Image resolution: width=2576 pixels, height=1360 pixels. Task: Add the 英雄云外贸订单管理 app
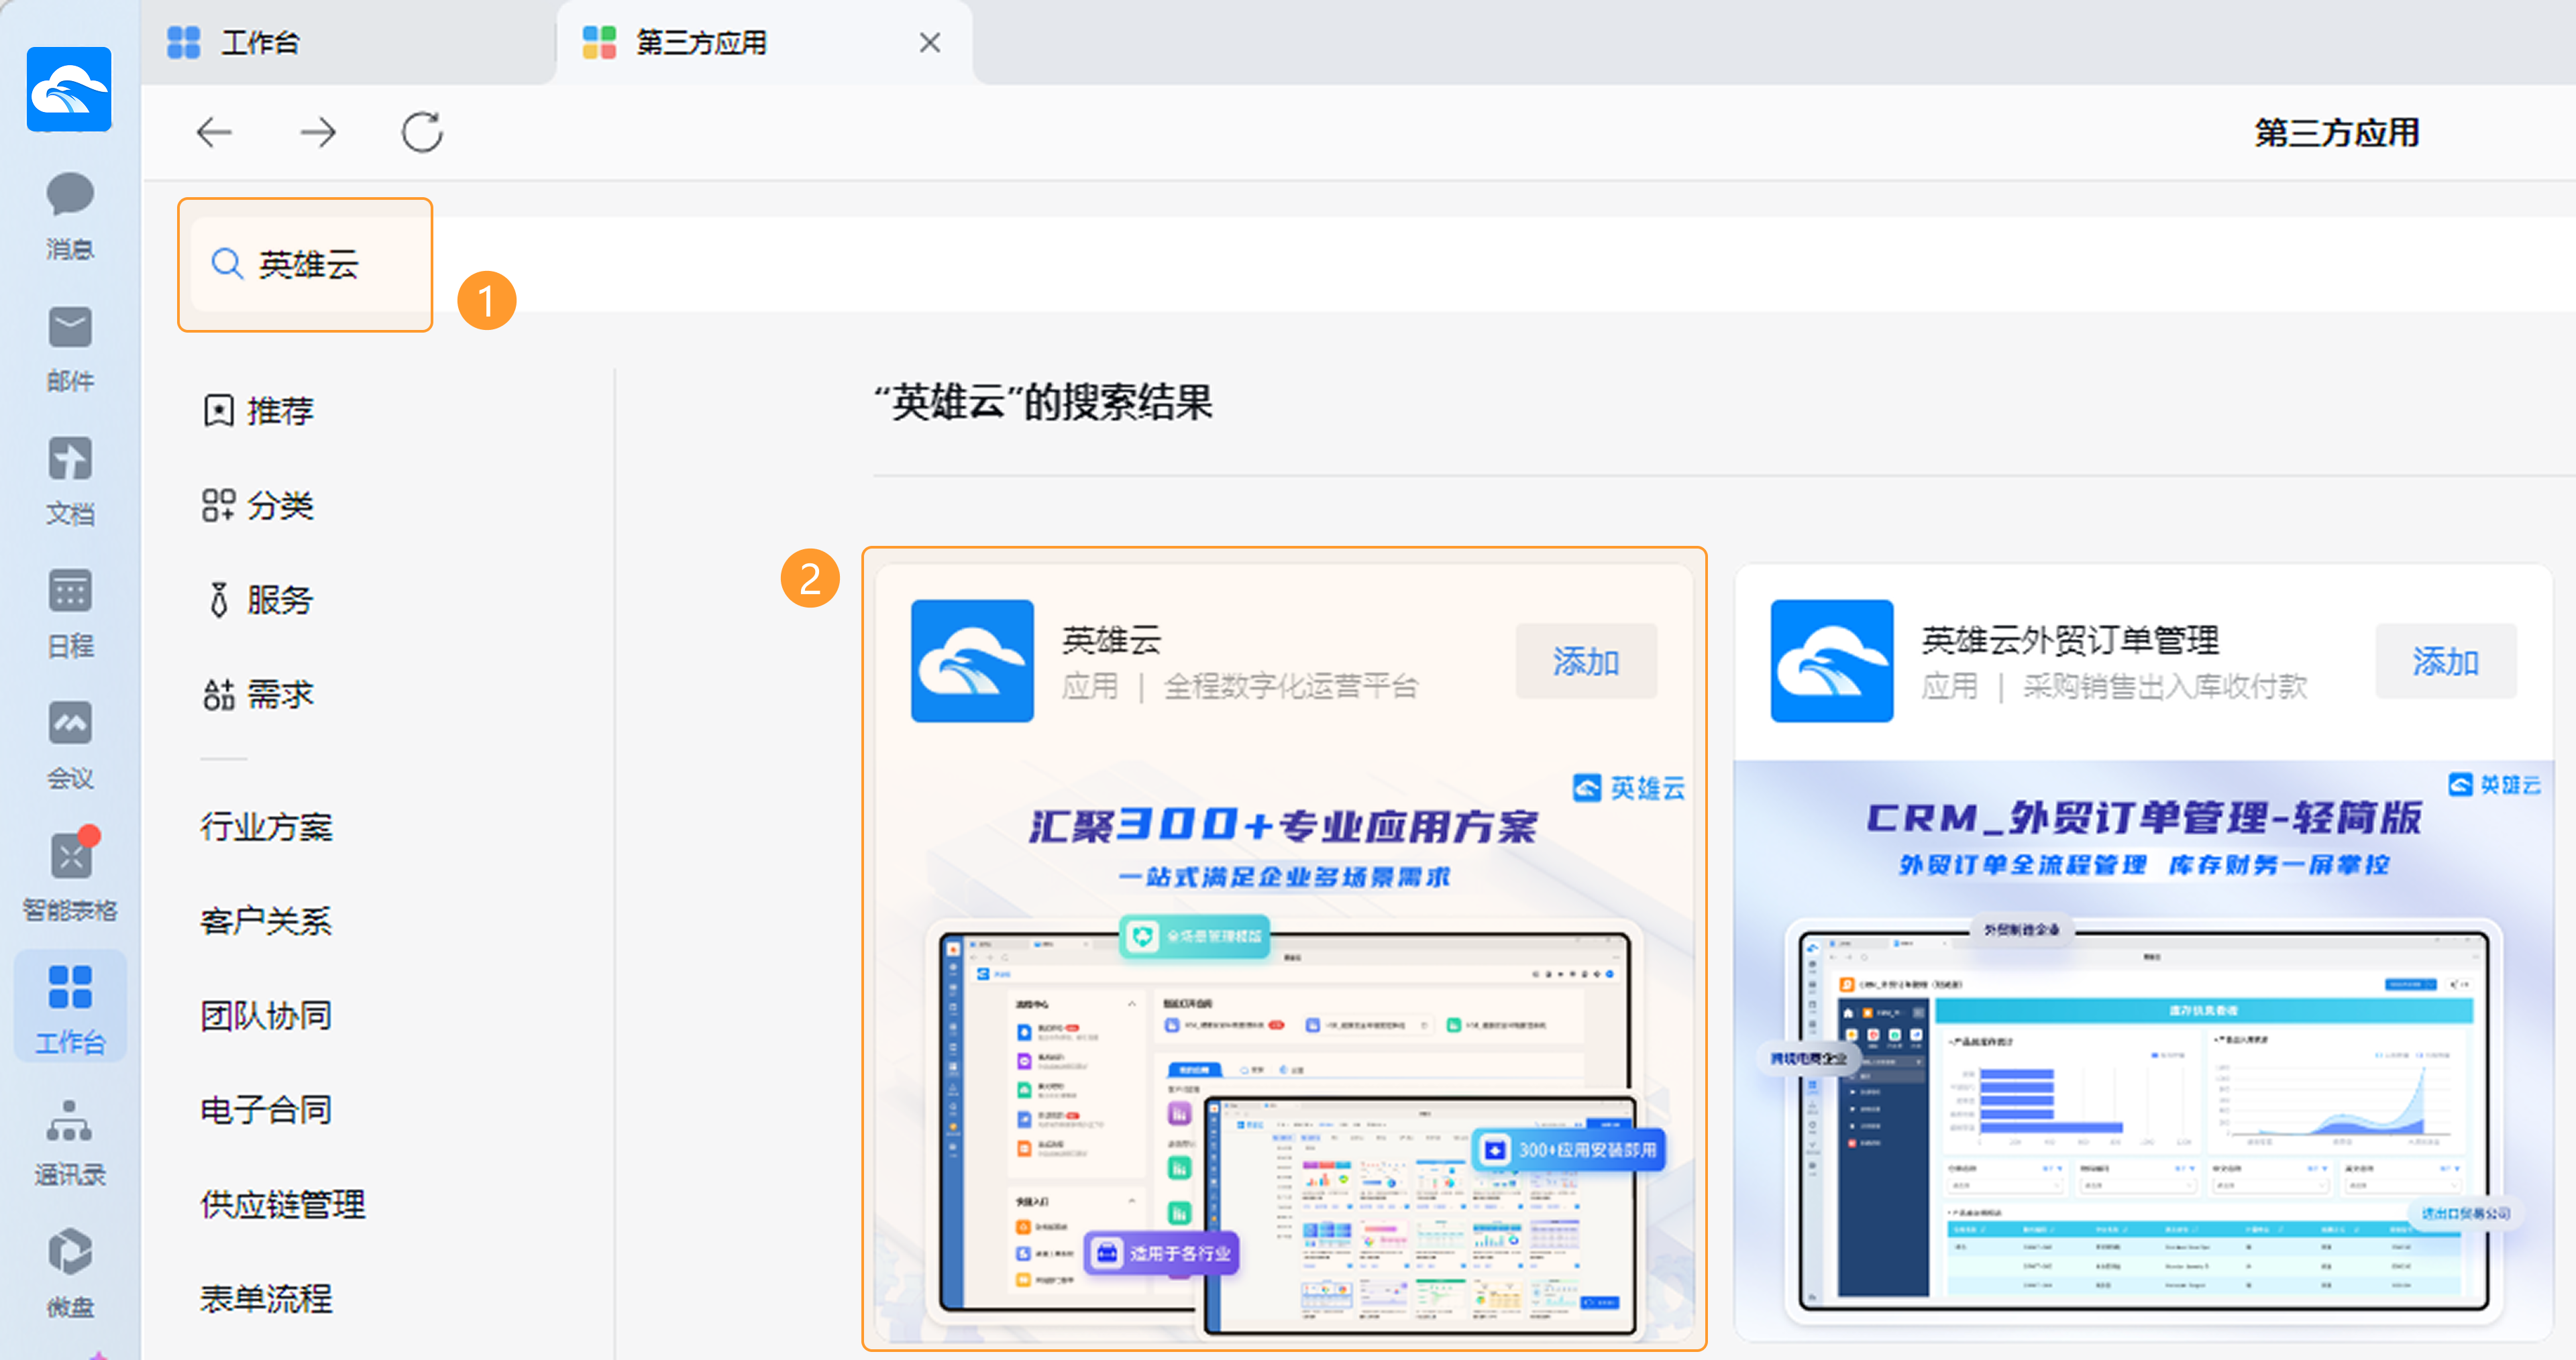click(2444, 661)
